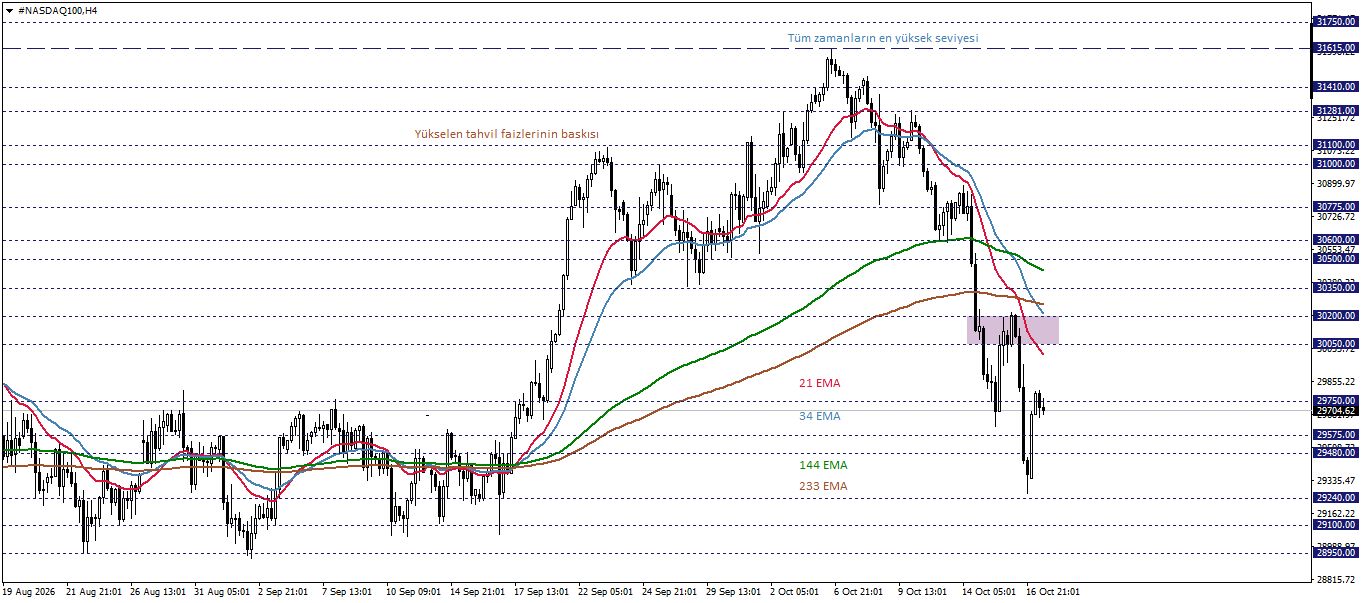This screenshot has height=603, width=1362.
Task: Click the "Yükselen tahvil faizlerinin baskısı" annotation
Action: pos(507,133)
